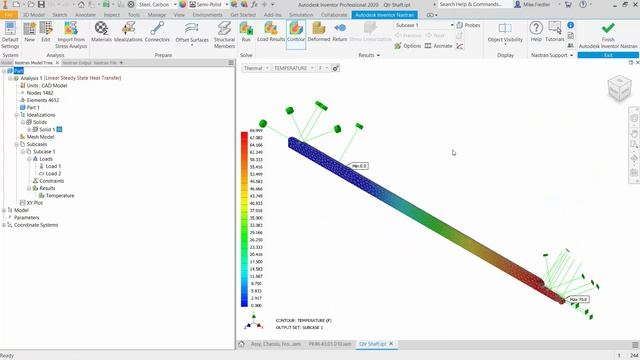Open results Options
The width and height of the screenshot is (640, 360).
pyautogui.click(x=407, y=46)
